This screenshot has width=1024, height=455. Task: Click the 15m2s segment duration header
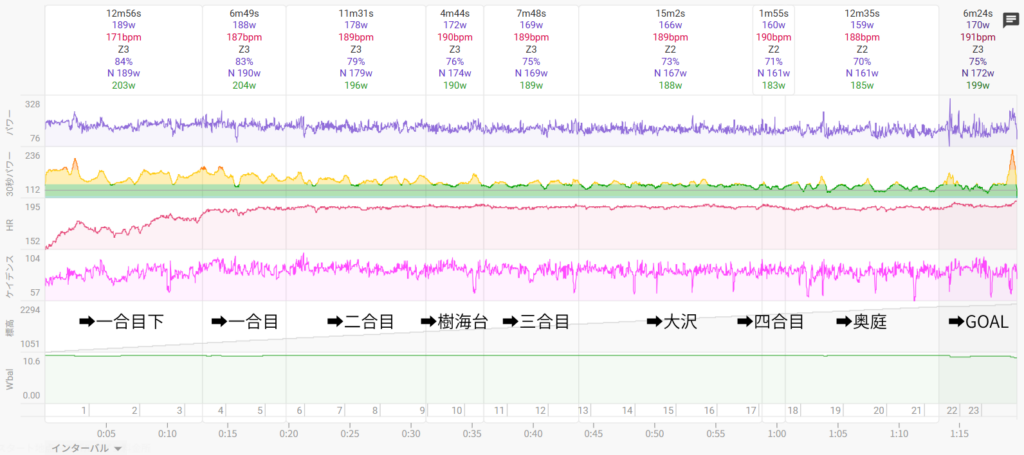point(670,13)
